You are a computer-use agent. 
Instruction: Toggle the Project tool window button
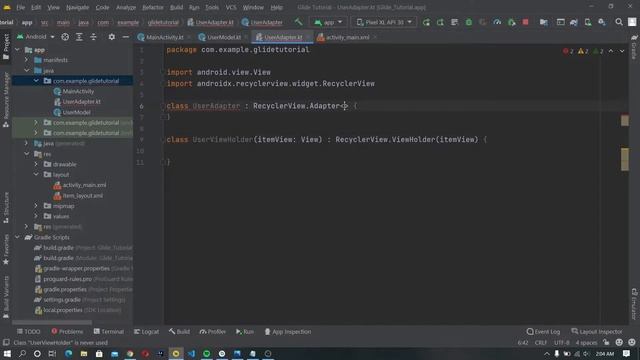click(6, 47)
